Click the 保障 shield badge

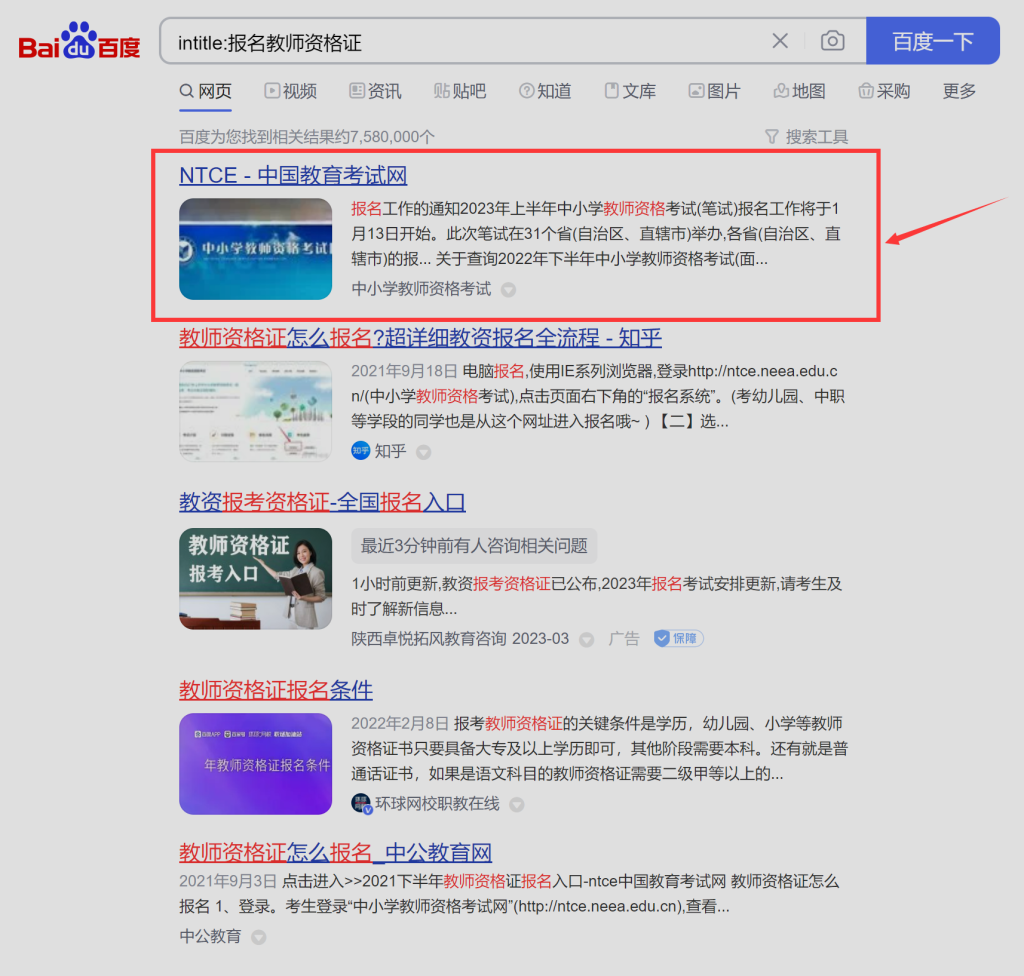679,638
